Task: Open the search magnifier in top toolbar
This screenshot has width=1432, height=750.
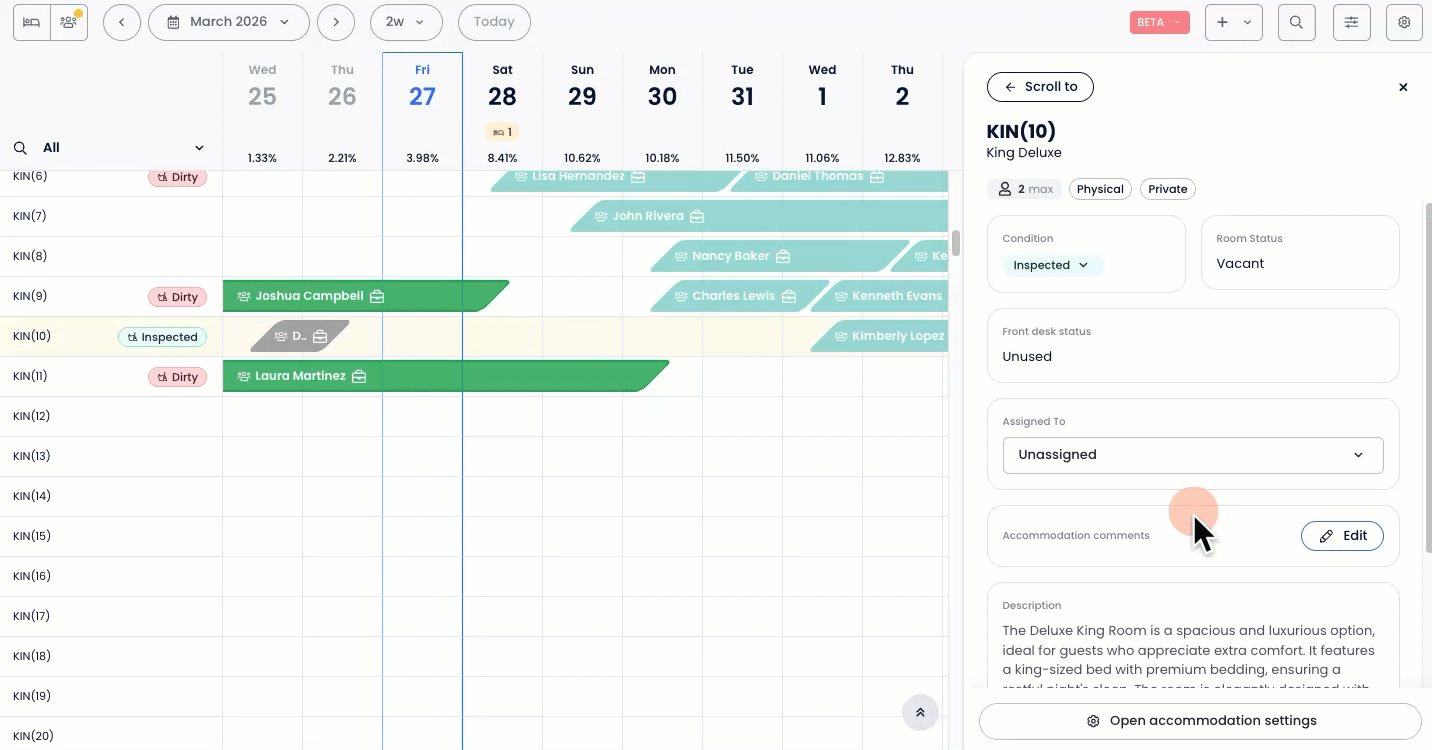Action: (1296, 22)
